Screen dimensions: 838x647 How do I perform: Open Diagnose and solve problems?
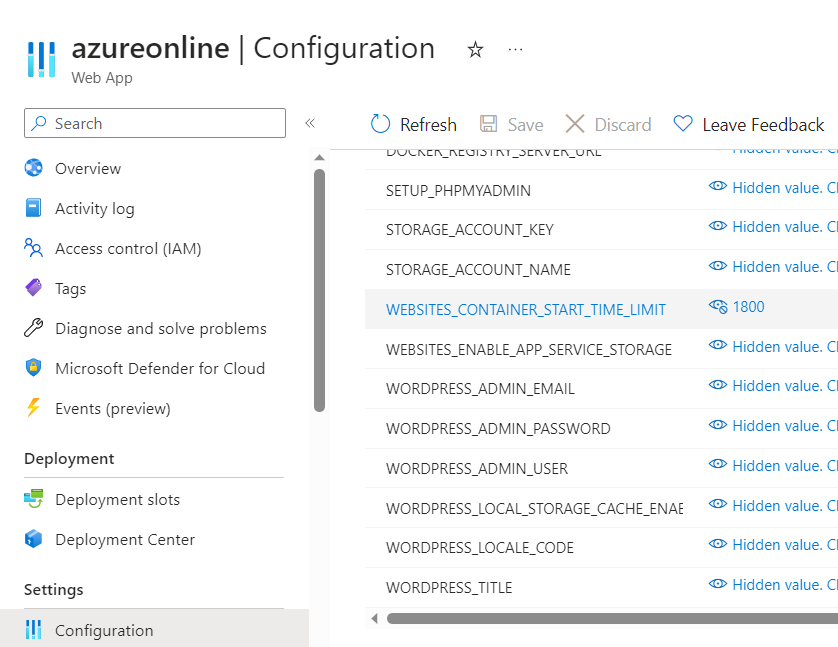[x=161, y=329]
